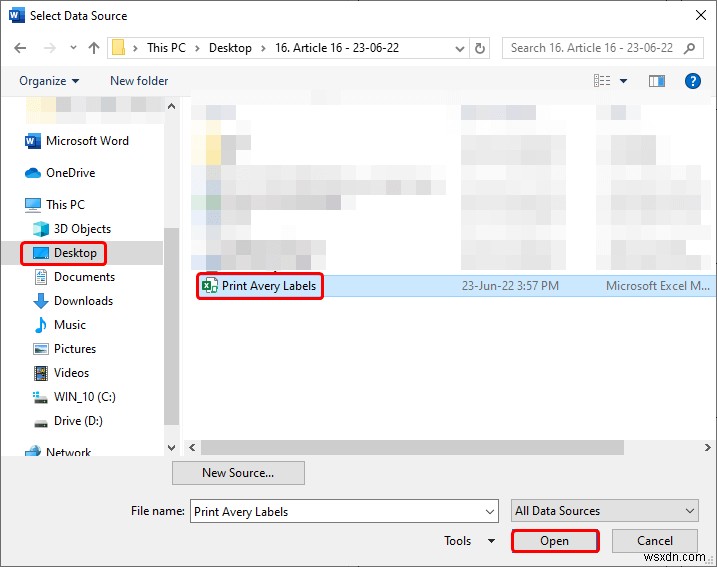Select Desktop in navigation pane
Viewport: 717px width, 567px height.
coord(75,253)
